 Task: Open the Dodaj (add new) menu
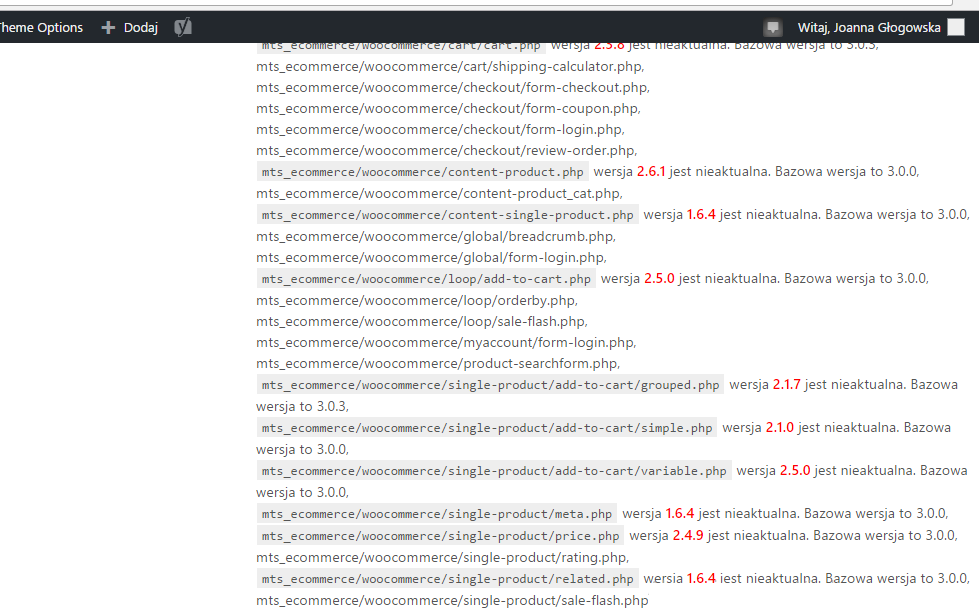click(x=130, y=27)
